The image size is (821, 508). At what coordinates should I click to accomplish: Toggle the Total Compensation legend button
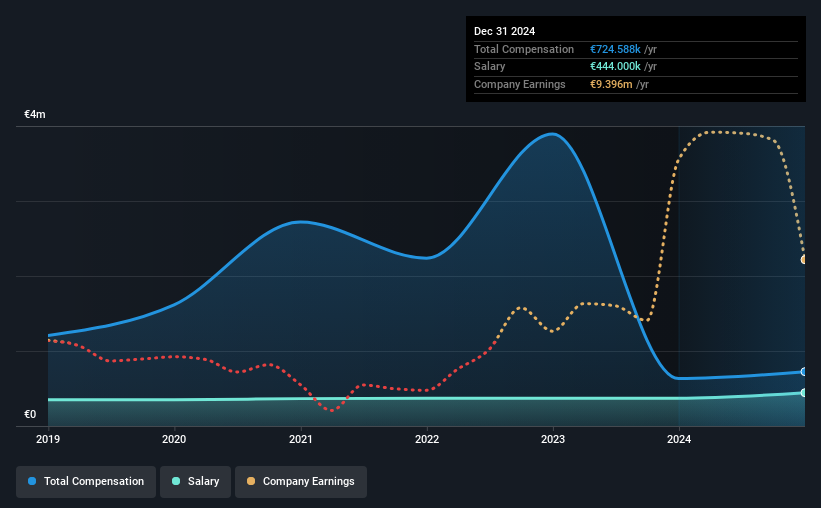86,481
